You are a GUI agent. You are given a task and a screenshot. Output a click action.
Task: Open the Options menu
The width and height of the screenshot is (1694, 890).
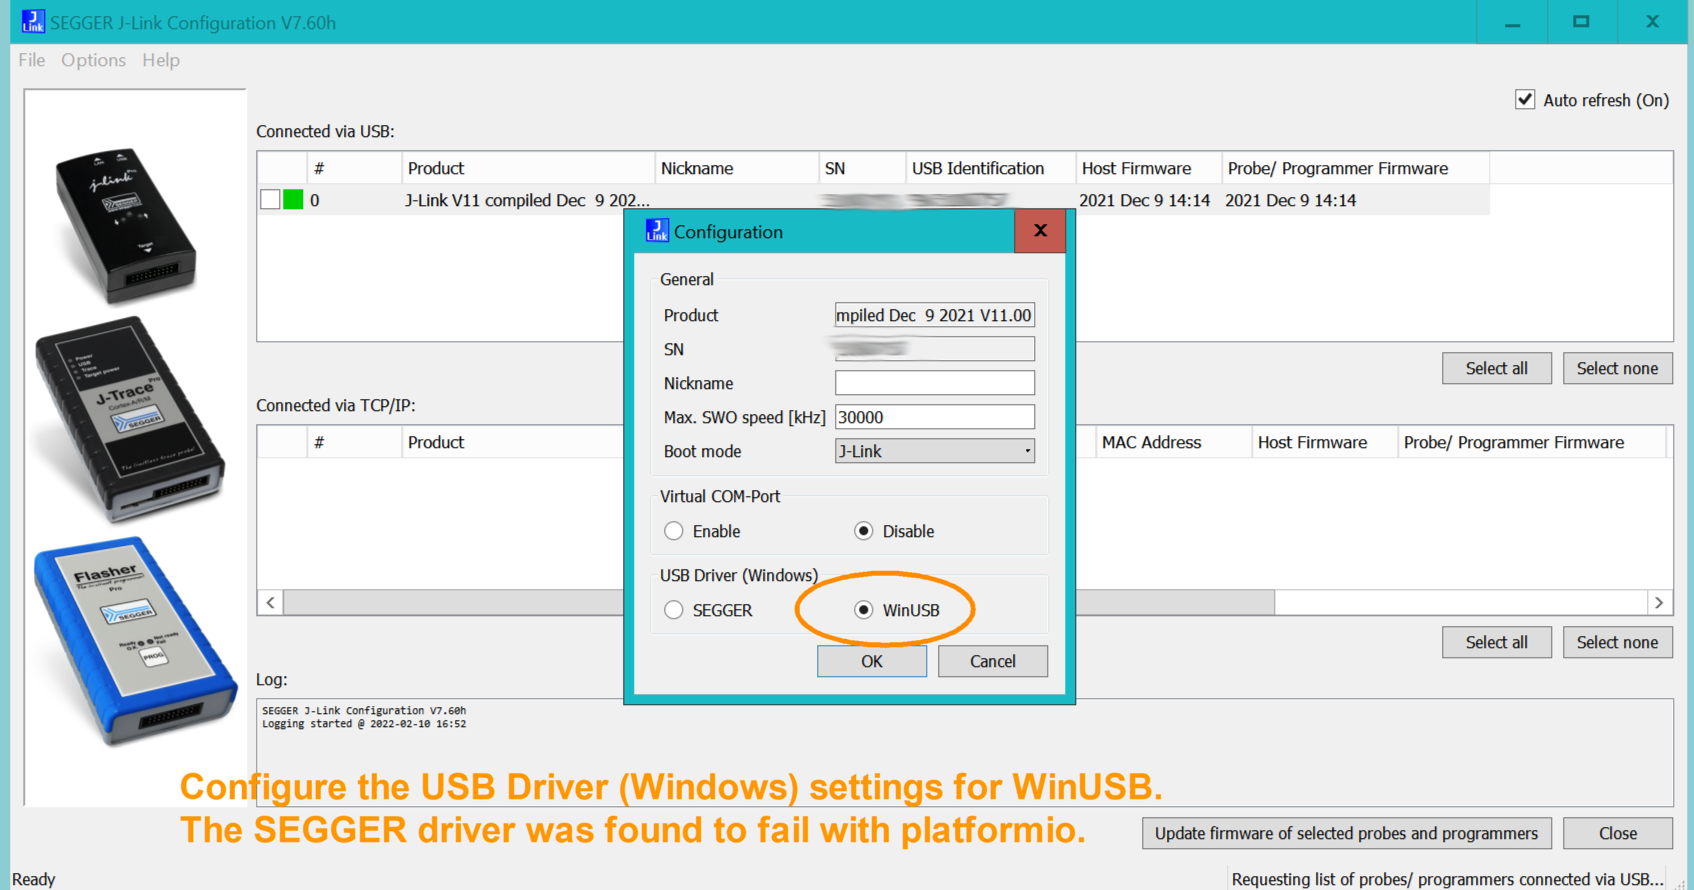pos(93,60)
